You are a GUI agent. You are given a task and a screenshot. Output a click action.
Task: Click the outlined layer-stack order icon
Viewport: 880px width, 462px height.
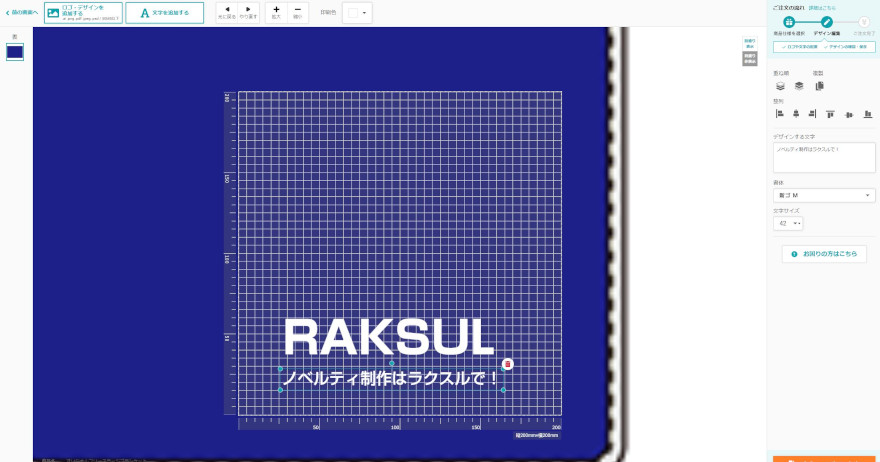[780, 86]
